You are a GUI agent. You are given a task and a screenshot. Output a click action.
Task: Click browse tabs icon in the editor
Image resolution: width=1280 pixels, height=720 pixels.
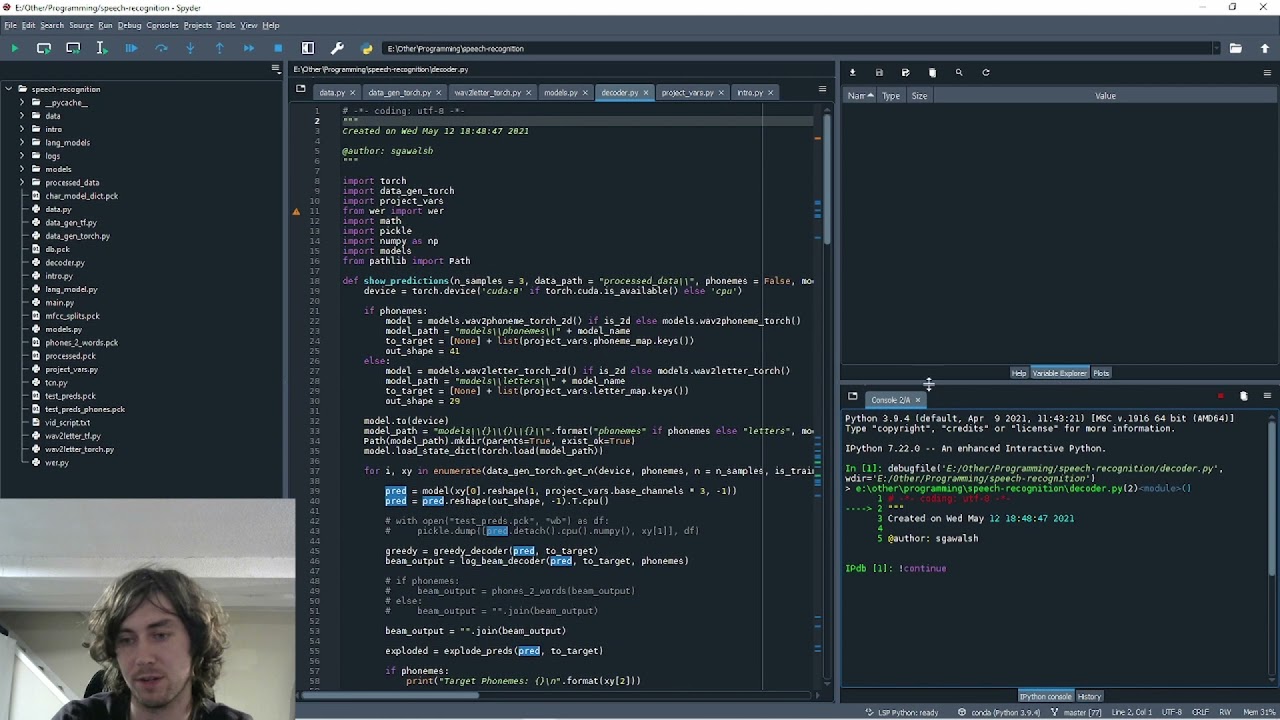[301, 89]
